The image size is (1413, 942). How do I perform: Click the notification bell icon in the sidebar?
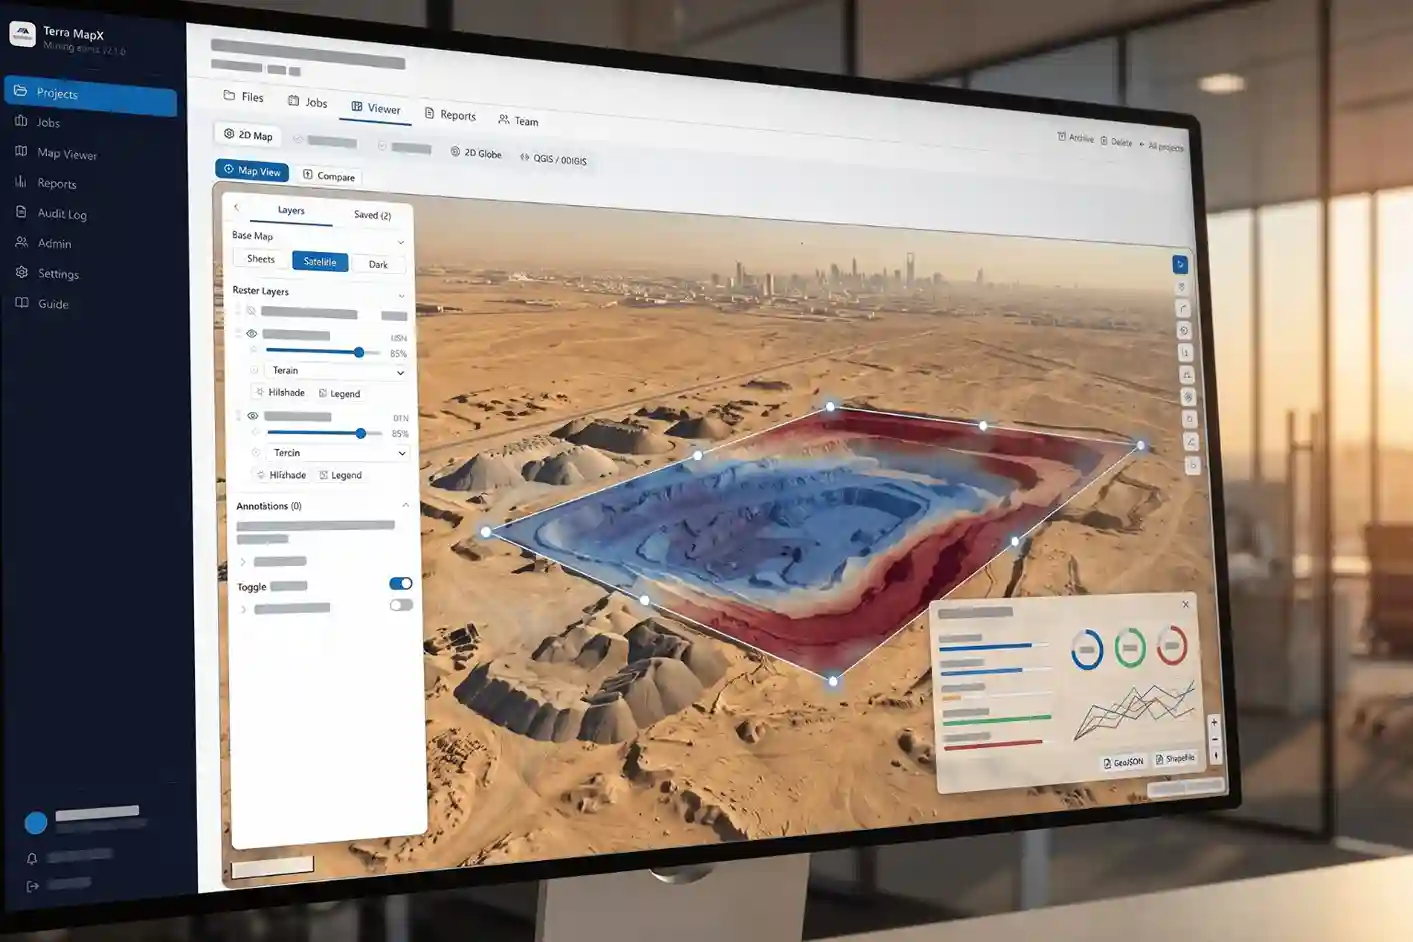[32, 859]
